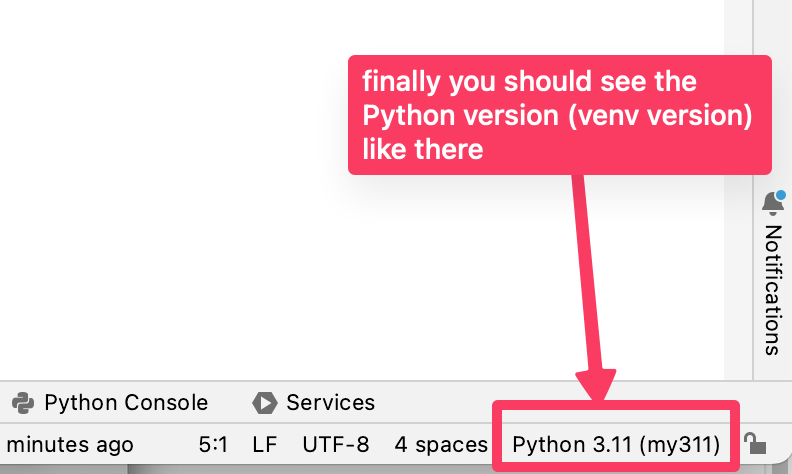Click the Python Console snake icon
This screenshot has width=792, height=474.
(x=22, y=403)
